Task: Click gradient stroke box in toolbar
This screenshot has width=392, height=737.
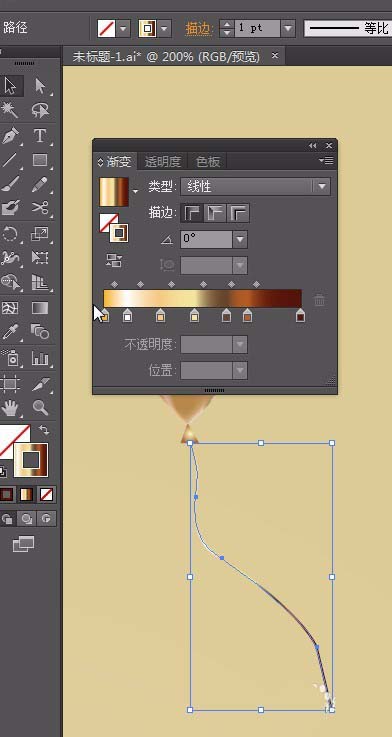Action: [31, 460]
